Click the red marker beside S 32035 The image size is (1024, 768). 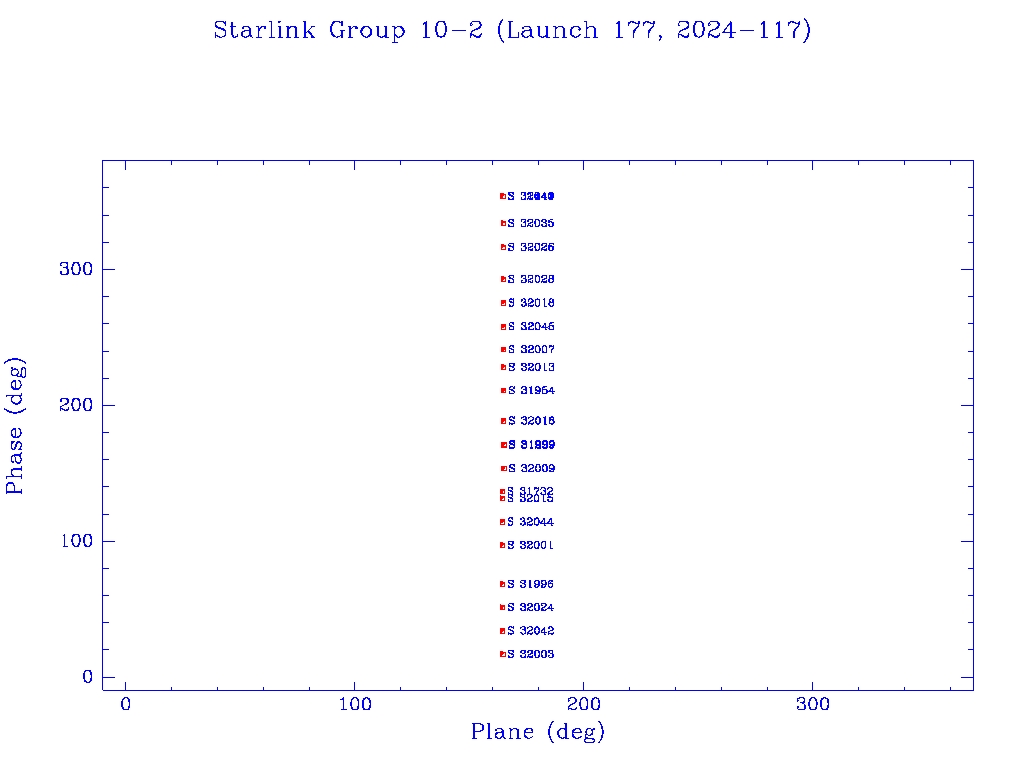(504, 223)
